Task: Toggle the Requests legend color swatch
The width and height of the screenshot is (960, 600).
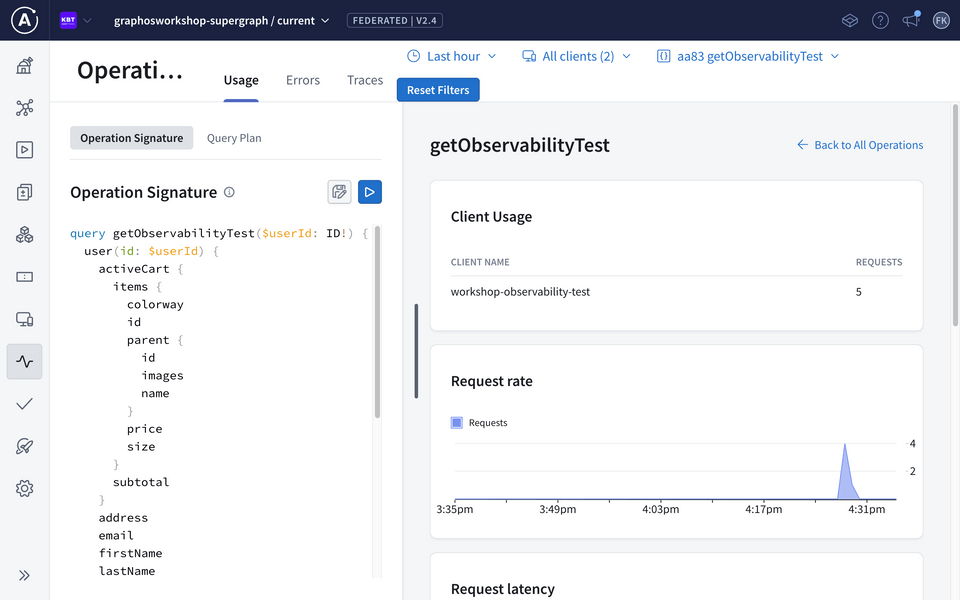Action: [x=457, y=422]
